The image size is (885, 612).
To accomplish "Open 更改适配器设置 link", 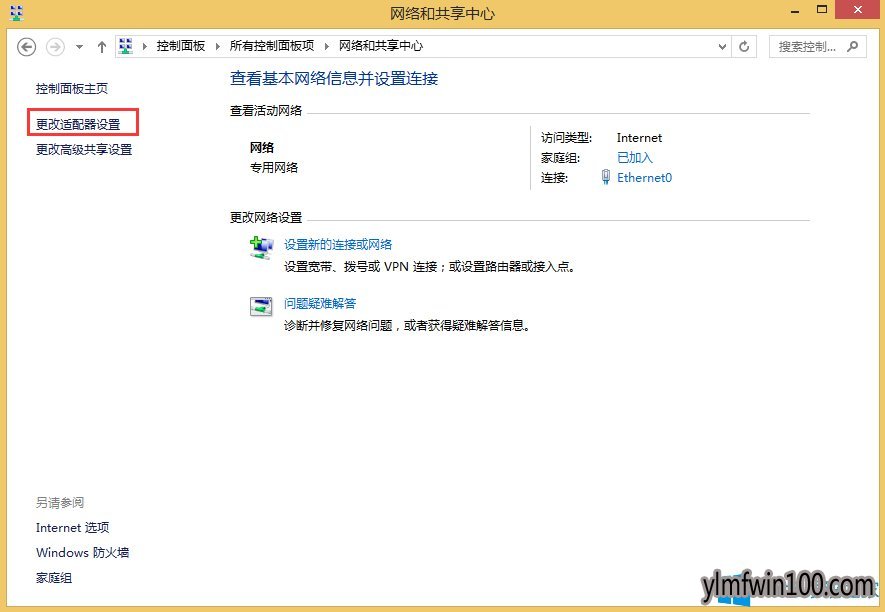I will (x=78, y=124).
